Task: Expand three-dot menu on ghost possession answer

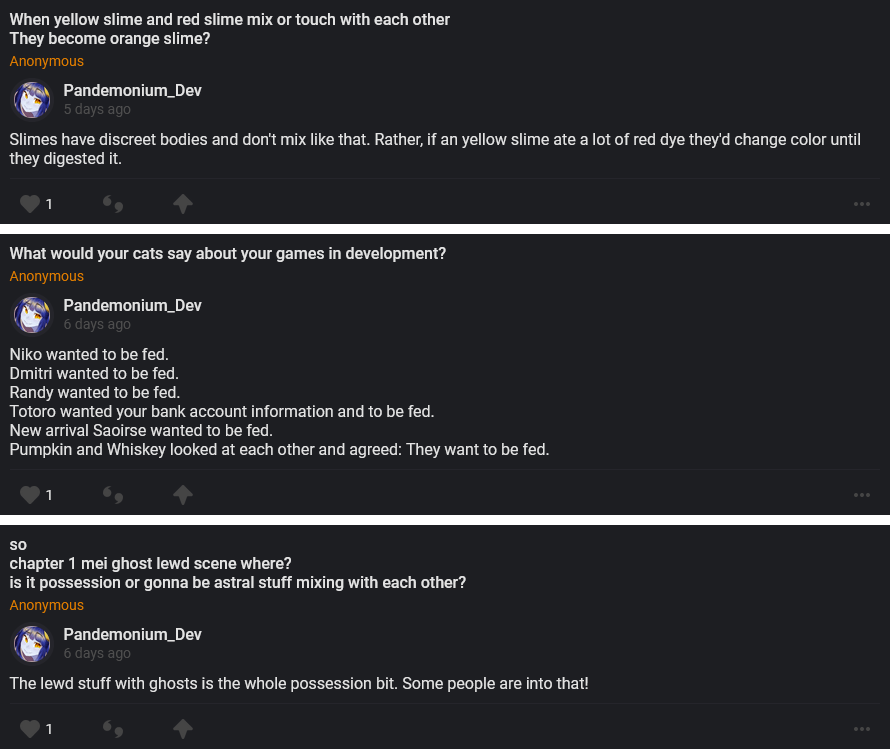Action: [x=862, y=729]
